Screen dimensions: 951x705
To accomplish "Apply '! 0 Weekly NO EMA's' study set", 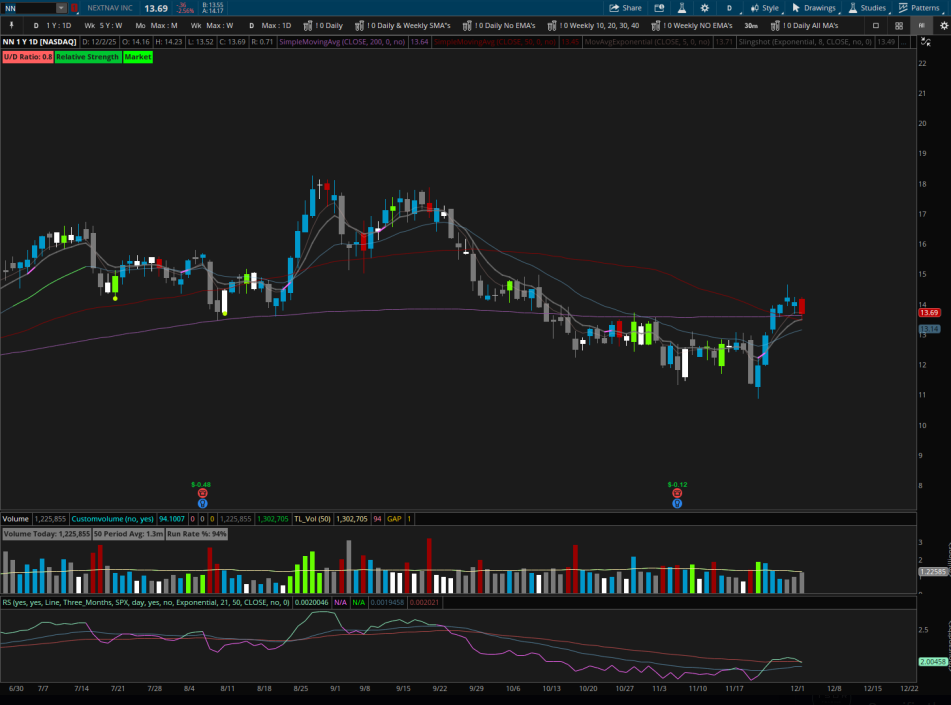I will coord(692,25).
